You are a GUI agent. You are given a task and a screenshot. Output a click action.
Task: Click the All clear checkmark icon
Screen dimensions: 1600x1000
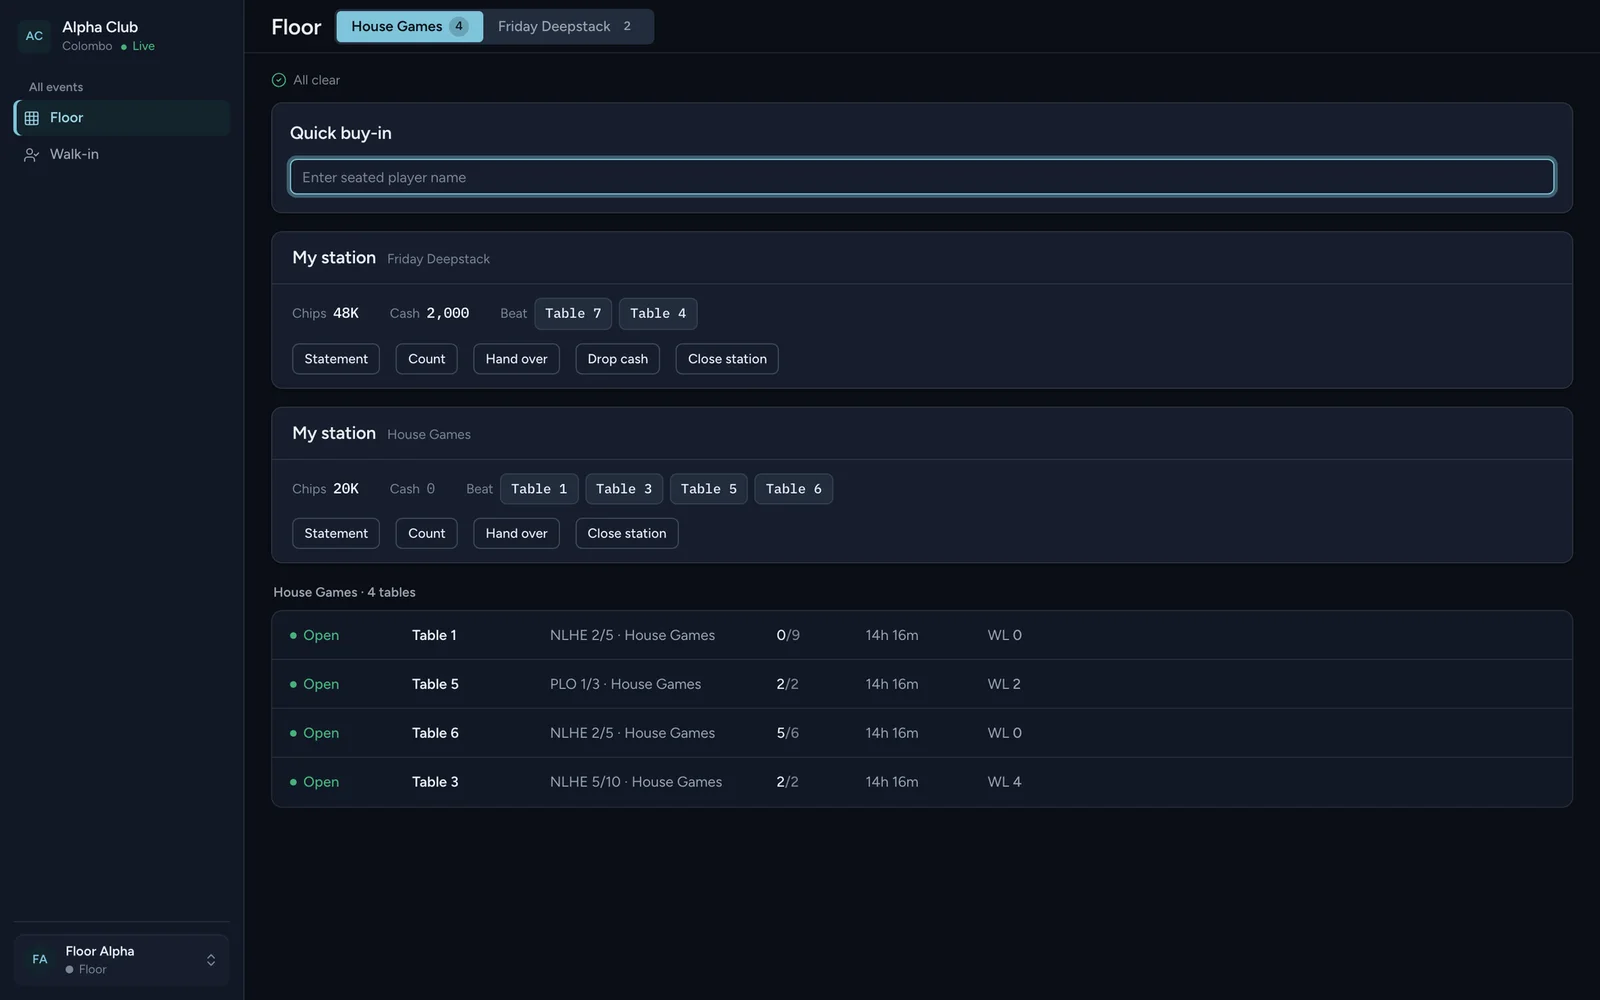point(279,80)
